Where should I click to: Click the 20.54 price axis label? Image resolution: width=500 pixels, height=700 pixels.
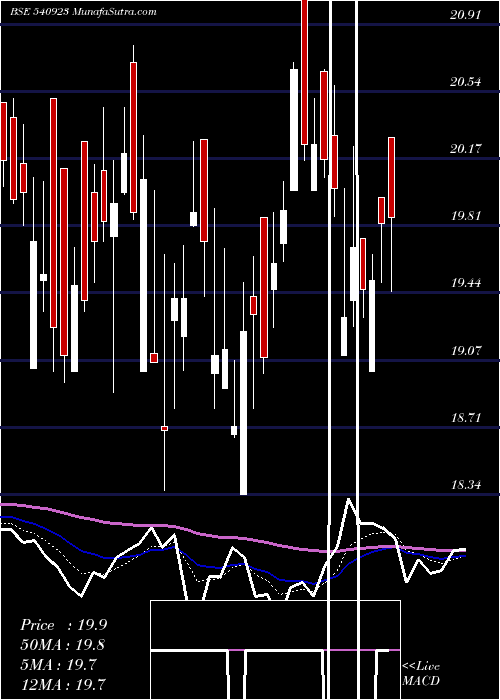pyautogui.click(x=466, y=82)
